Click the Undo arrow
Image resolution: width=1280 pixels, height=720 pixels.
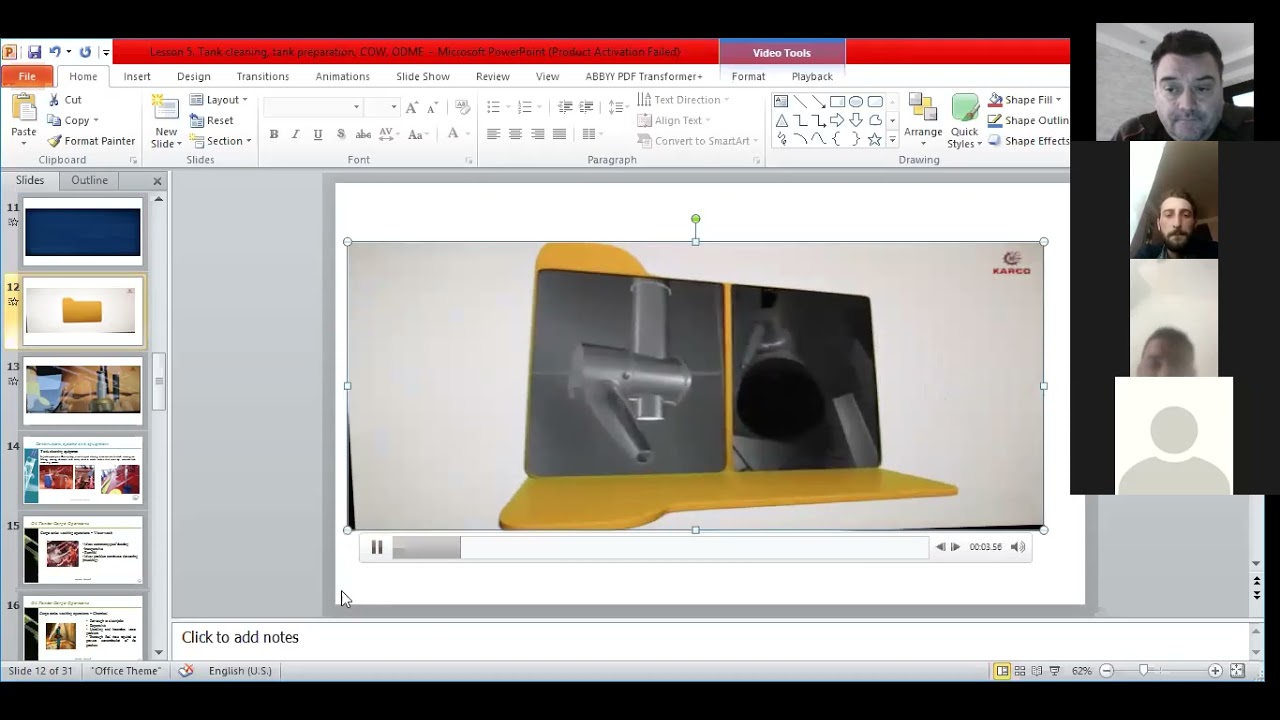point(56,52)
